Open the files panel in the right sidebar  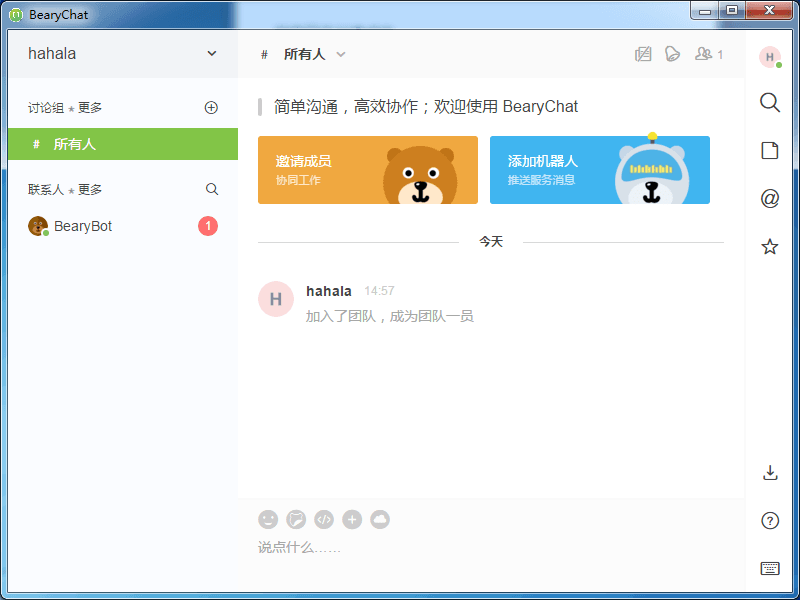[769, 151]
